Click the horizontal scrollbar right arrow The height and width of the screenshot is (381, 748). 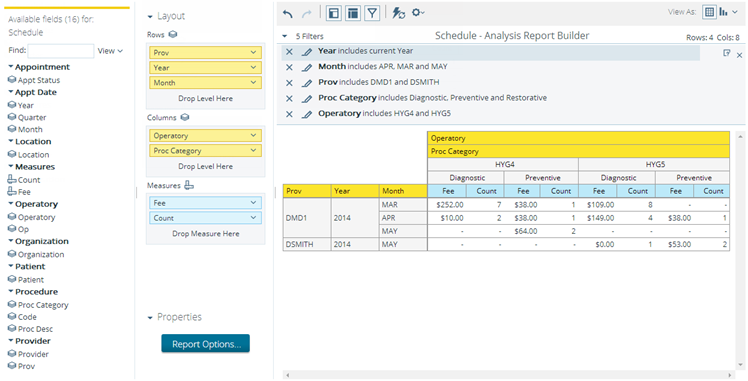pyautogui.click(x=730, y=375)
